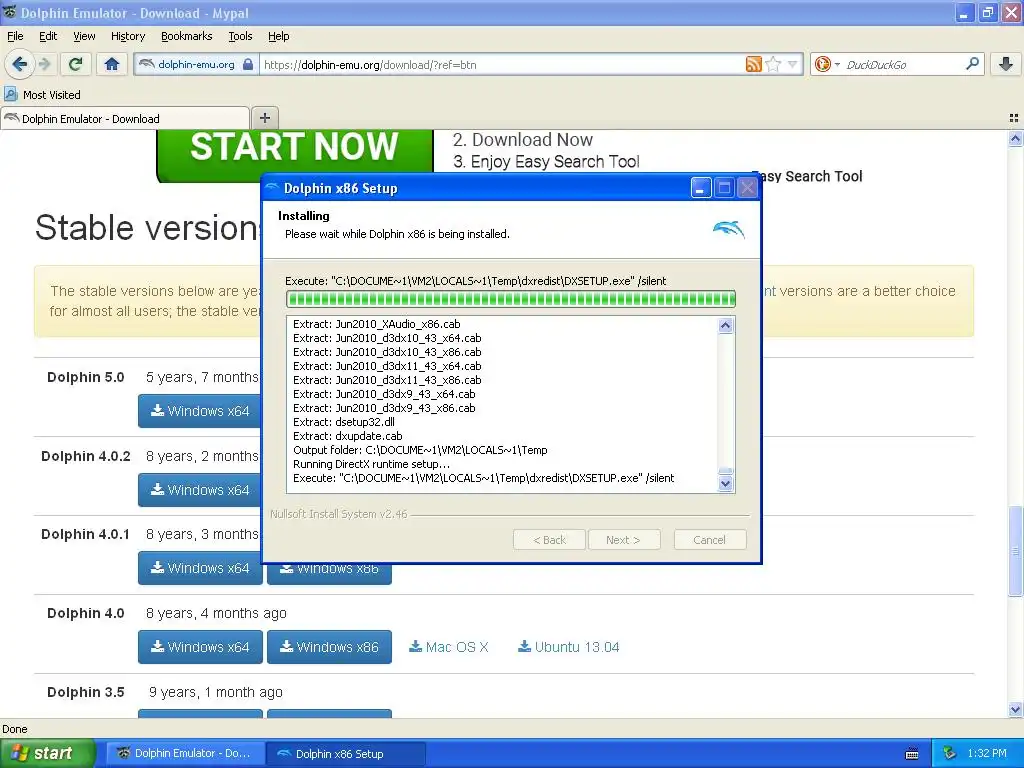Open the Edit menu

pyautogui.click(x=48, y=36)
